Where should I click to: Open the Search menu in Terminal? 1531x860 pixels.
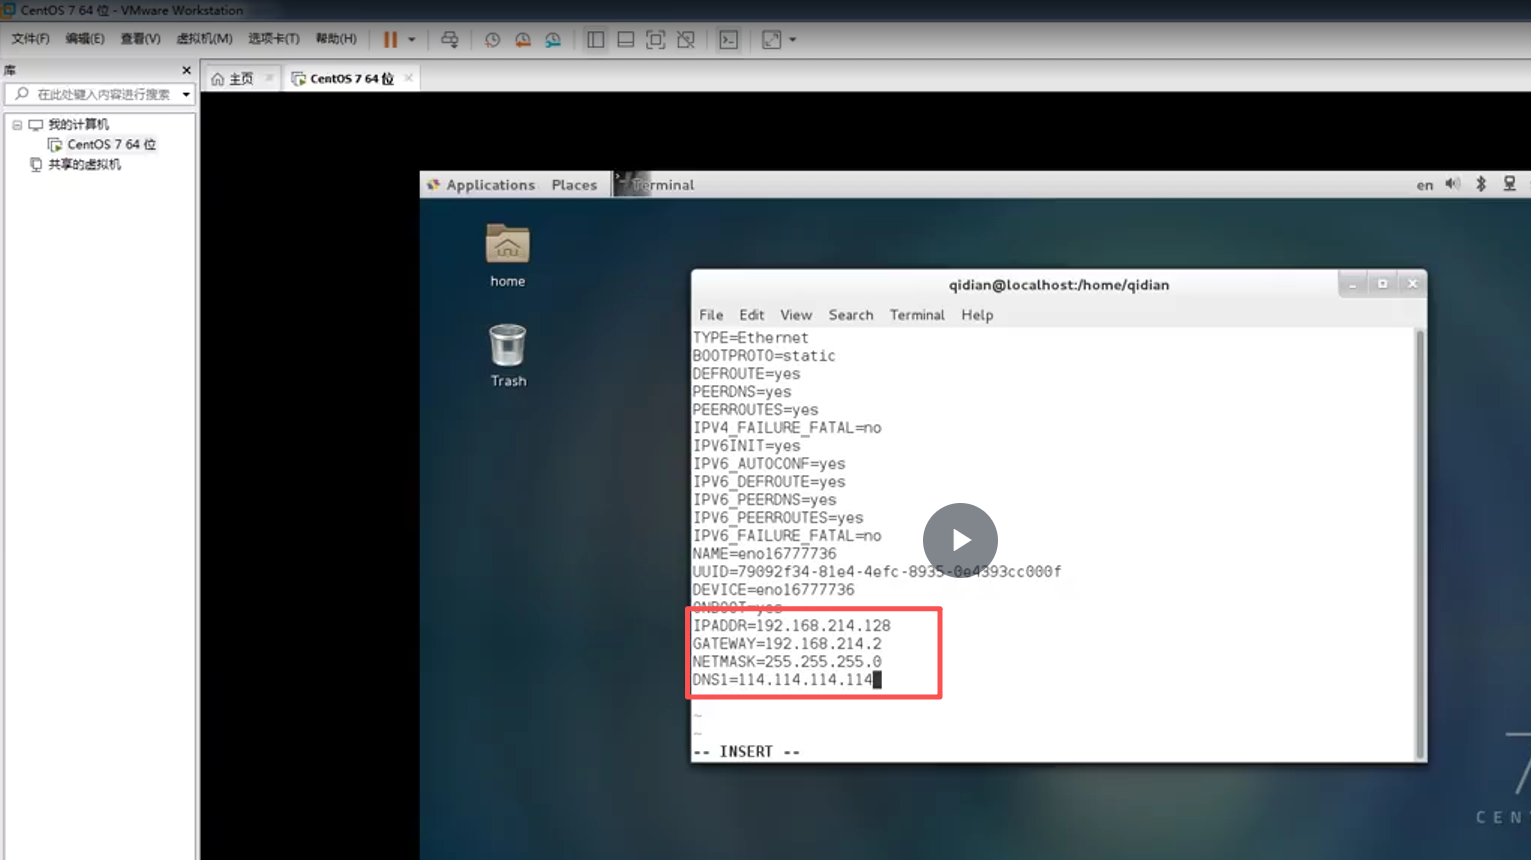click(850, 315)
